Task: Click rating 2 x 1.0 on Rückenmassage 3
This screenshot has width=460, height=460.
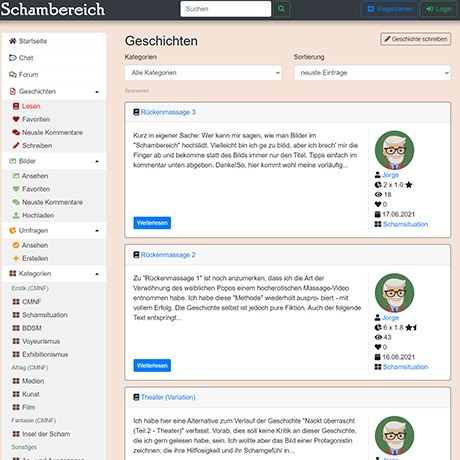Action: (x=393, y=185)
